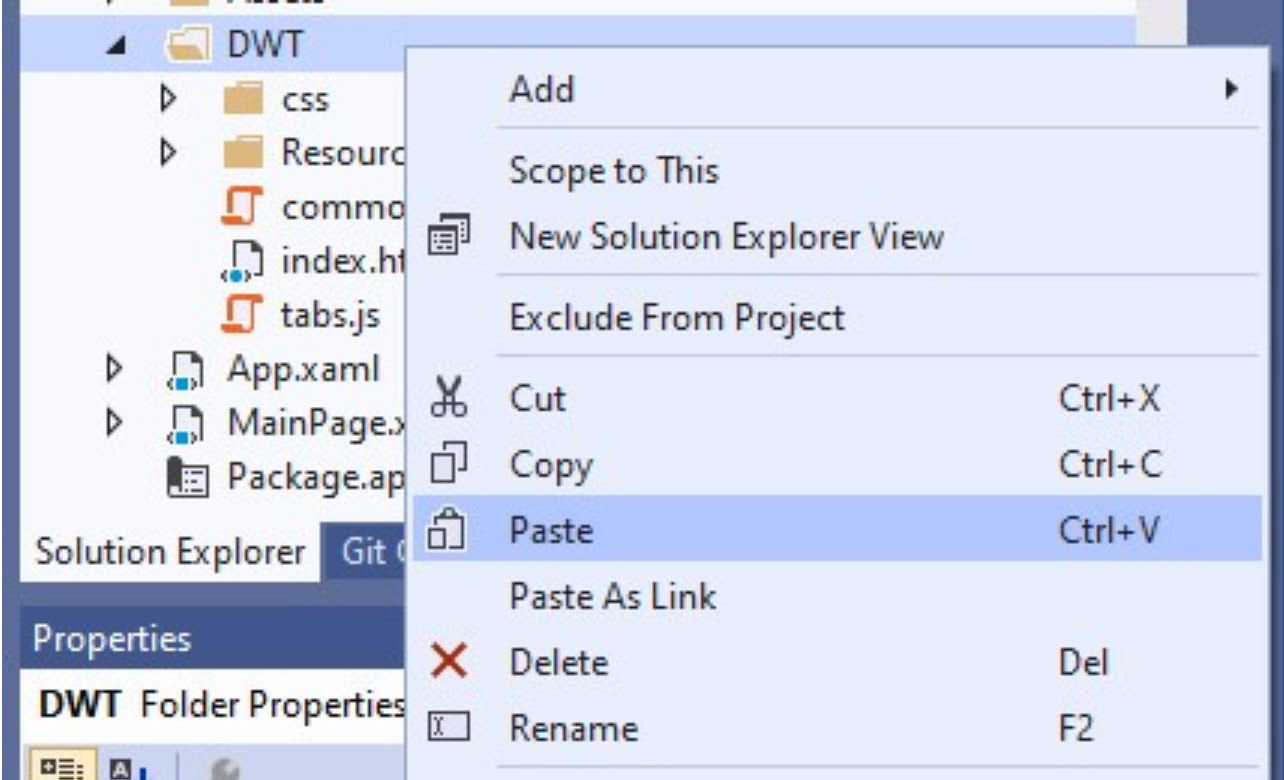Expand the css folder

(168, 98)
